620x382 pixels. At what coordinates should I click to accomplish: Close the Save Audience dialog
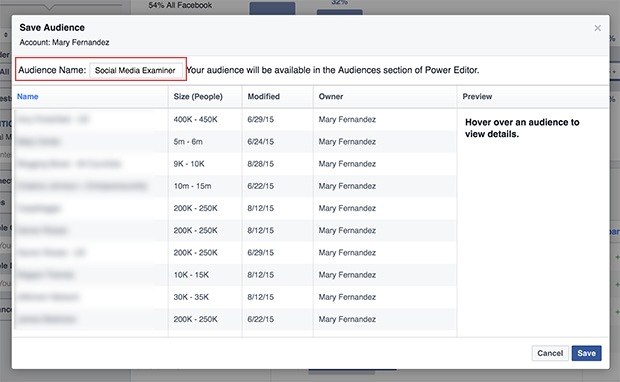(597, 28)
